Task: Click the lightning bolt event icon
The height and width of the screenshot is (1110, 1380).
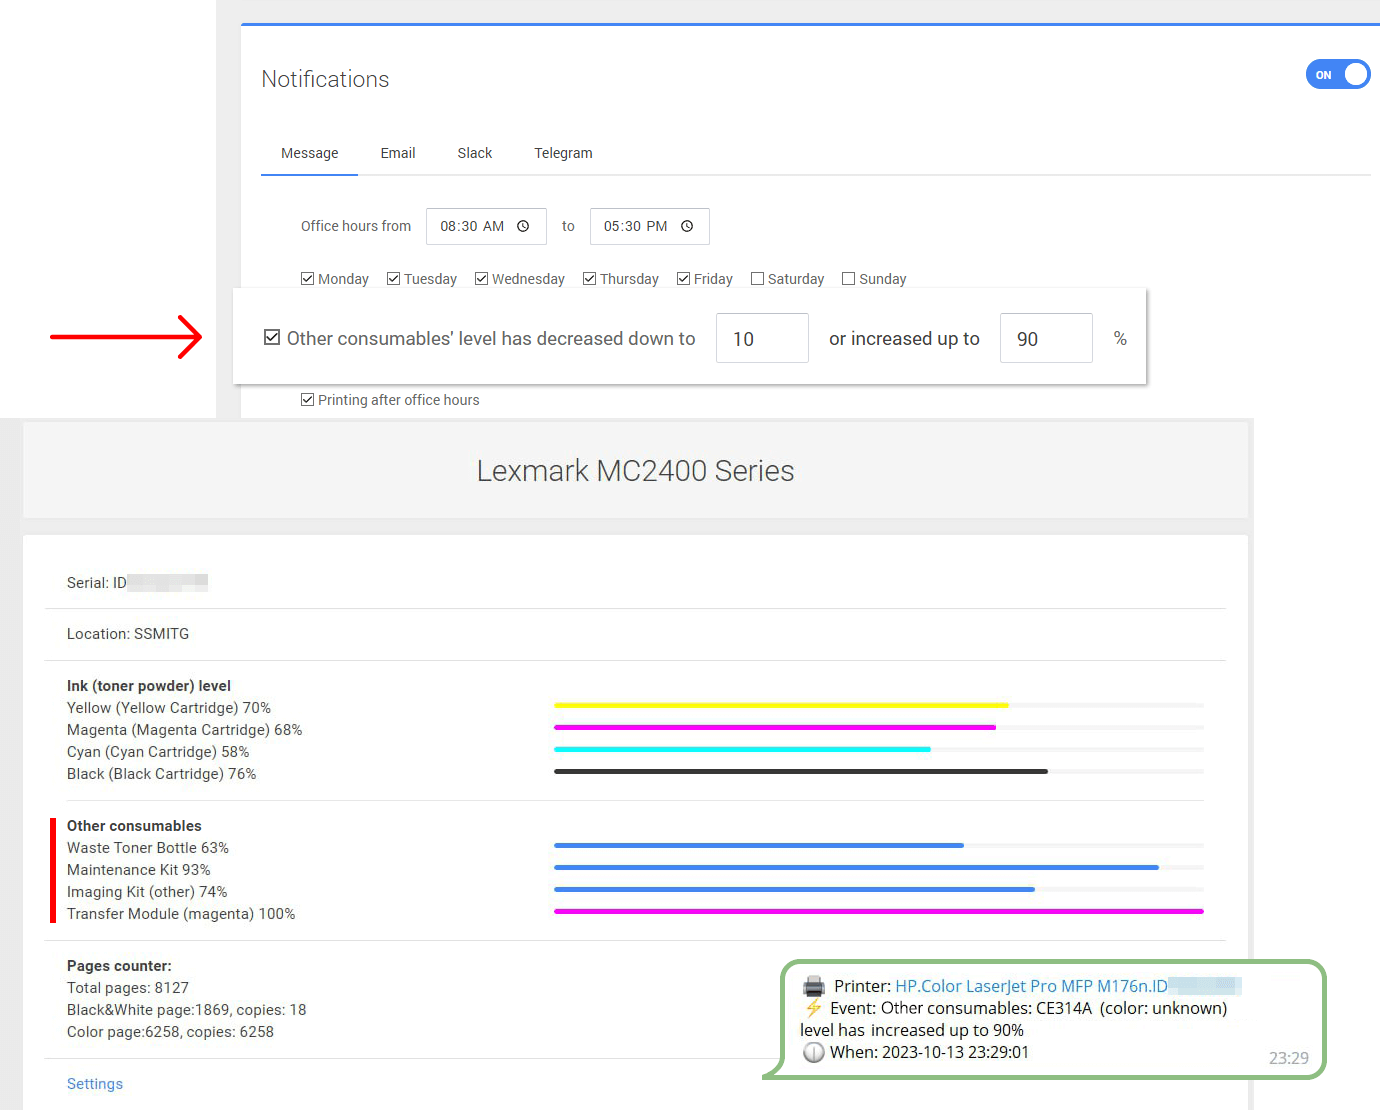Action: tap(814, 1008)
